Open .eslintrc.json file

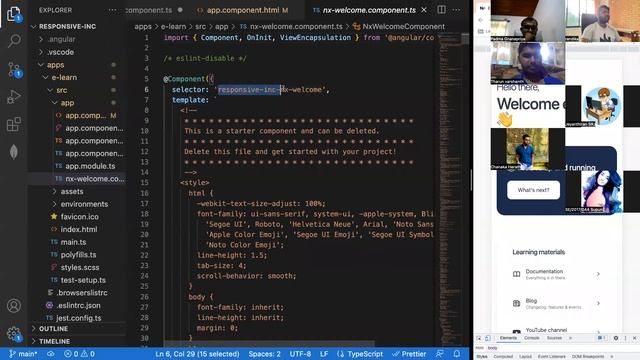[x=78, y=305]
